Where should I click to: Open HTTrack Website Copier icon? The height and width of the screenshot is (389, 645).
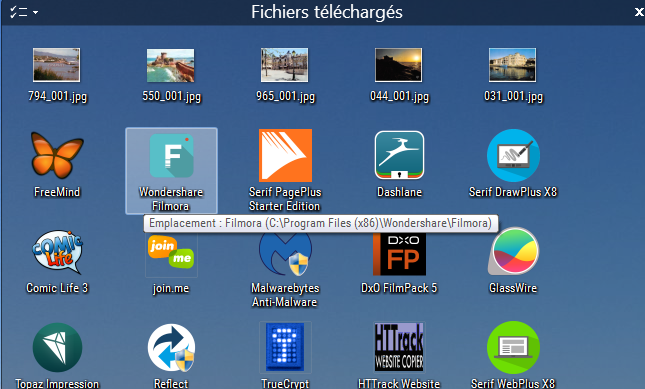click(x=399, y=347)
